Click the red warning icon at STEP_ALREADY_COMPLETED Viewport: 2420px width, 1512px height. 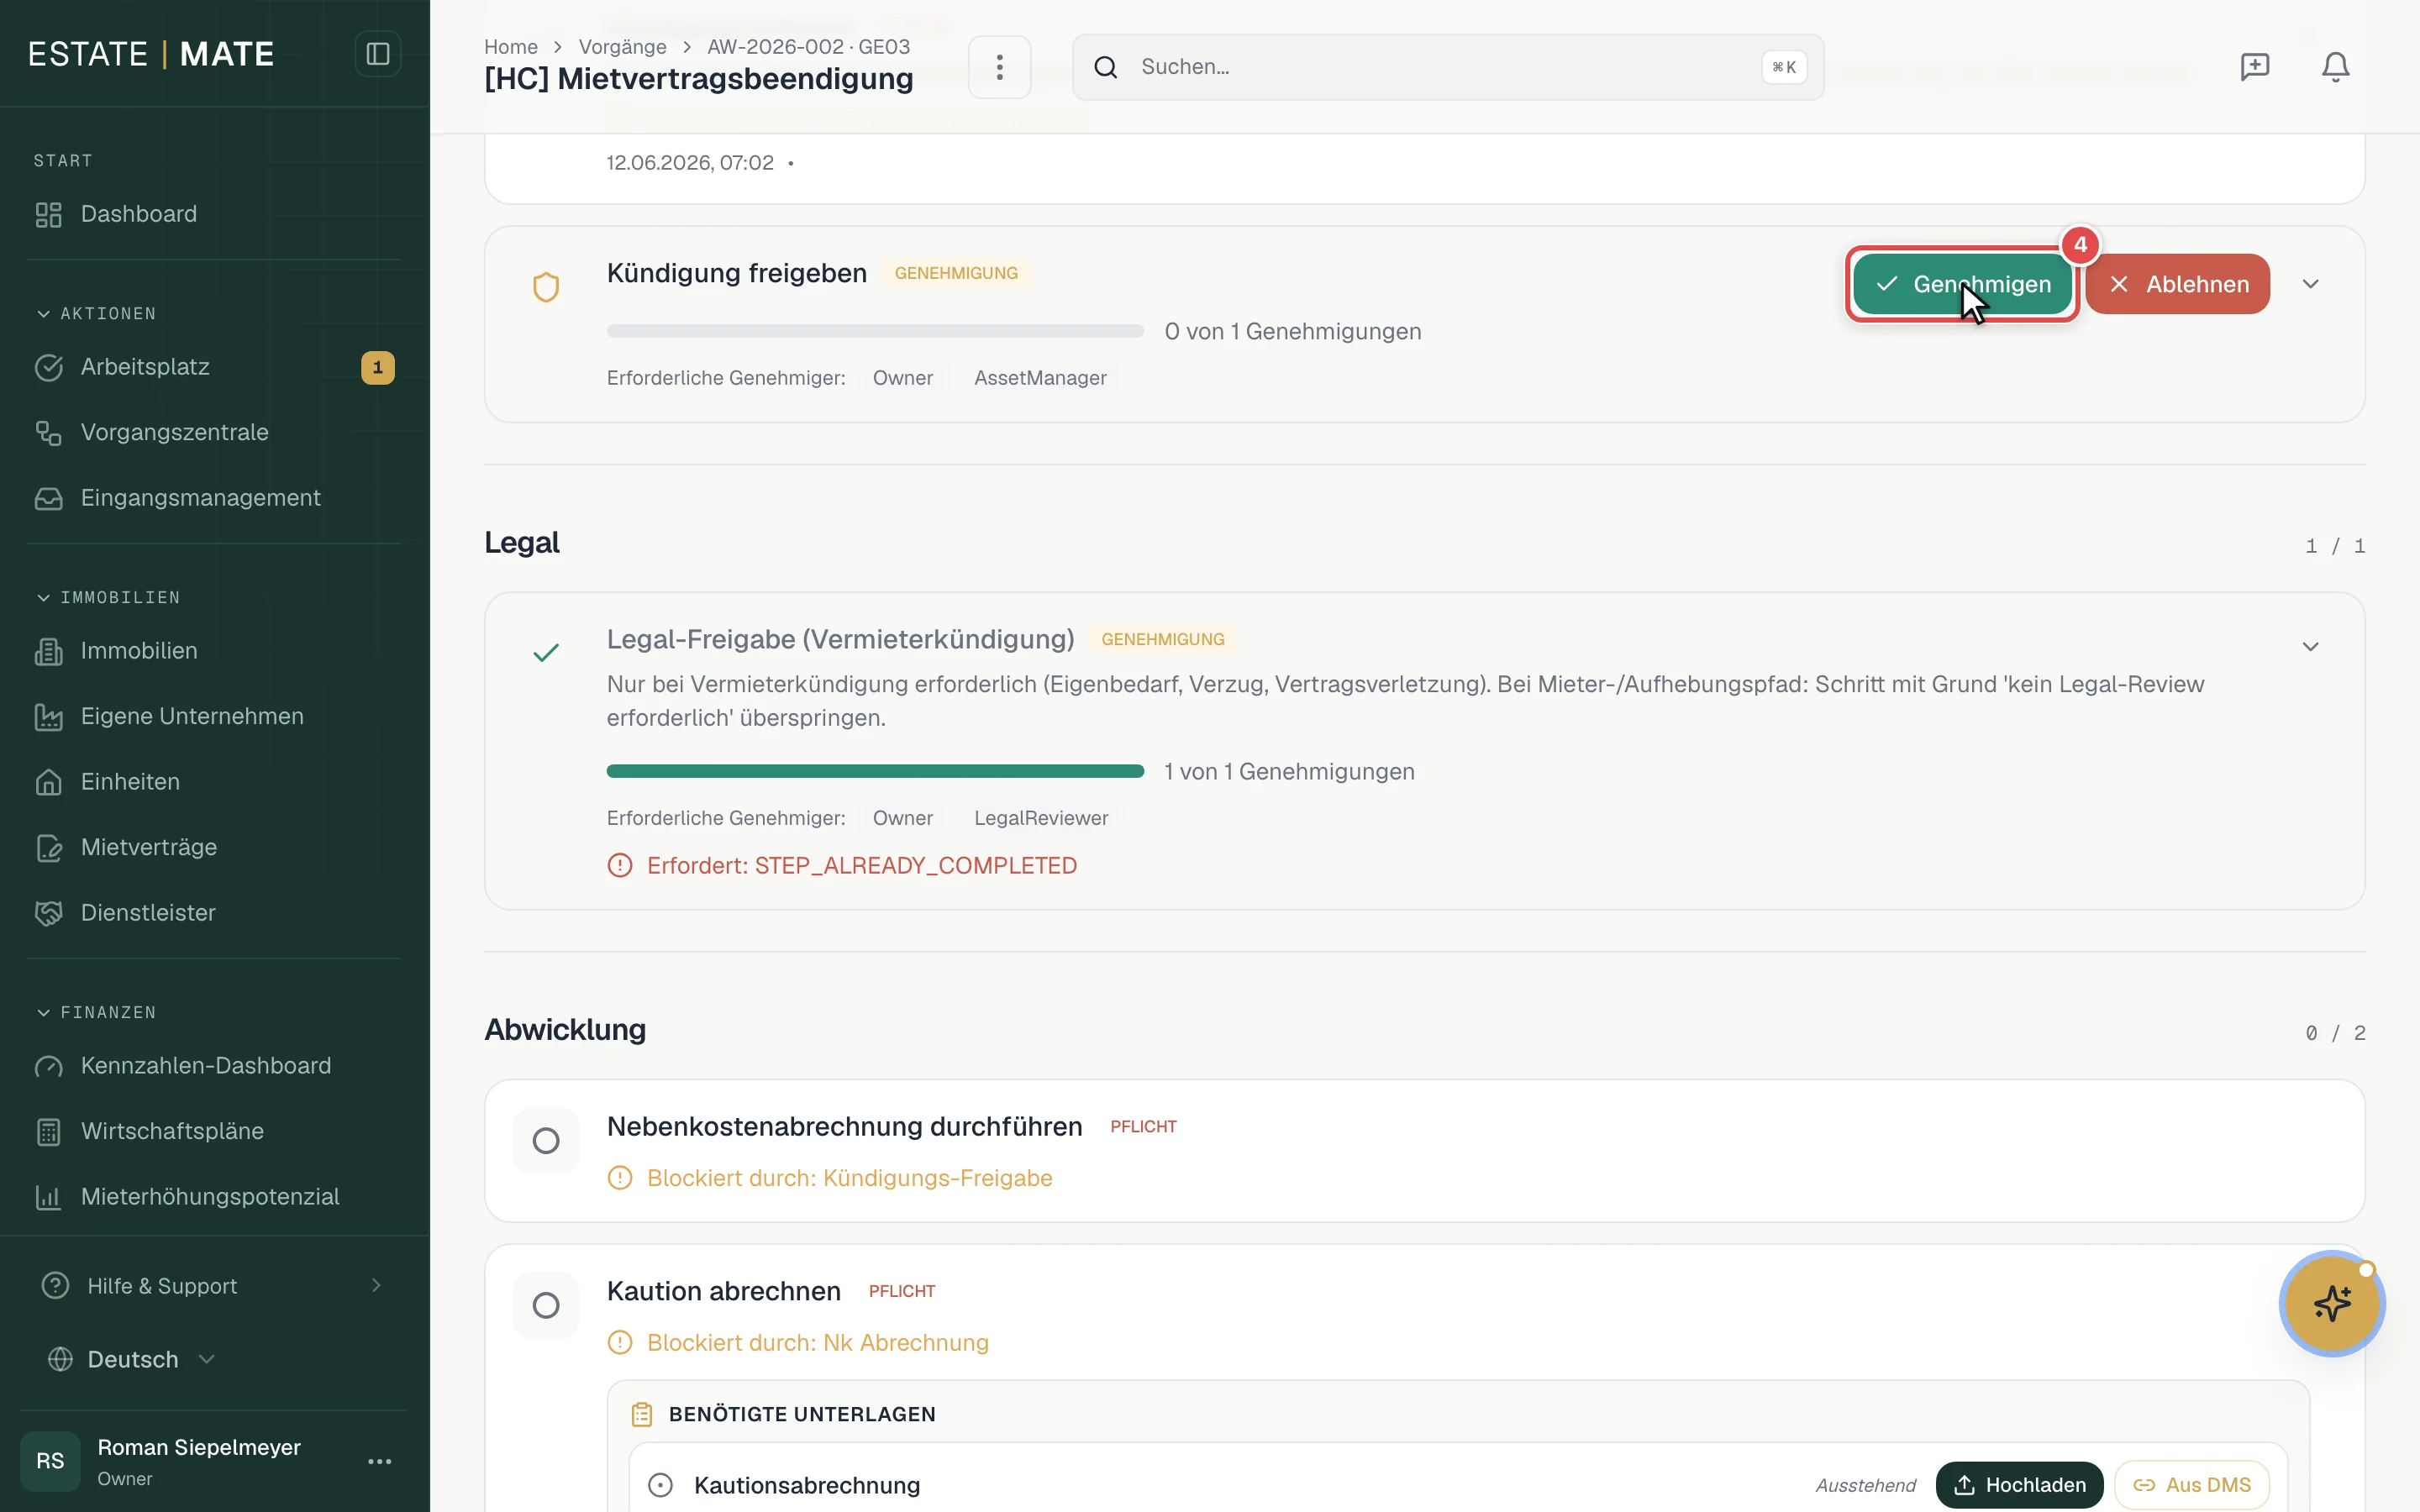(619, 865)
